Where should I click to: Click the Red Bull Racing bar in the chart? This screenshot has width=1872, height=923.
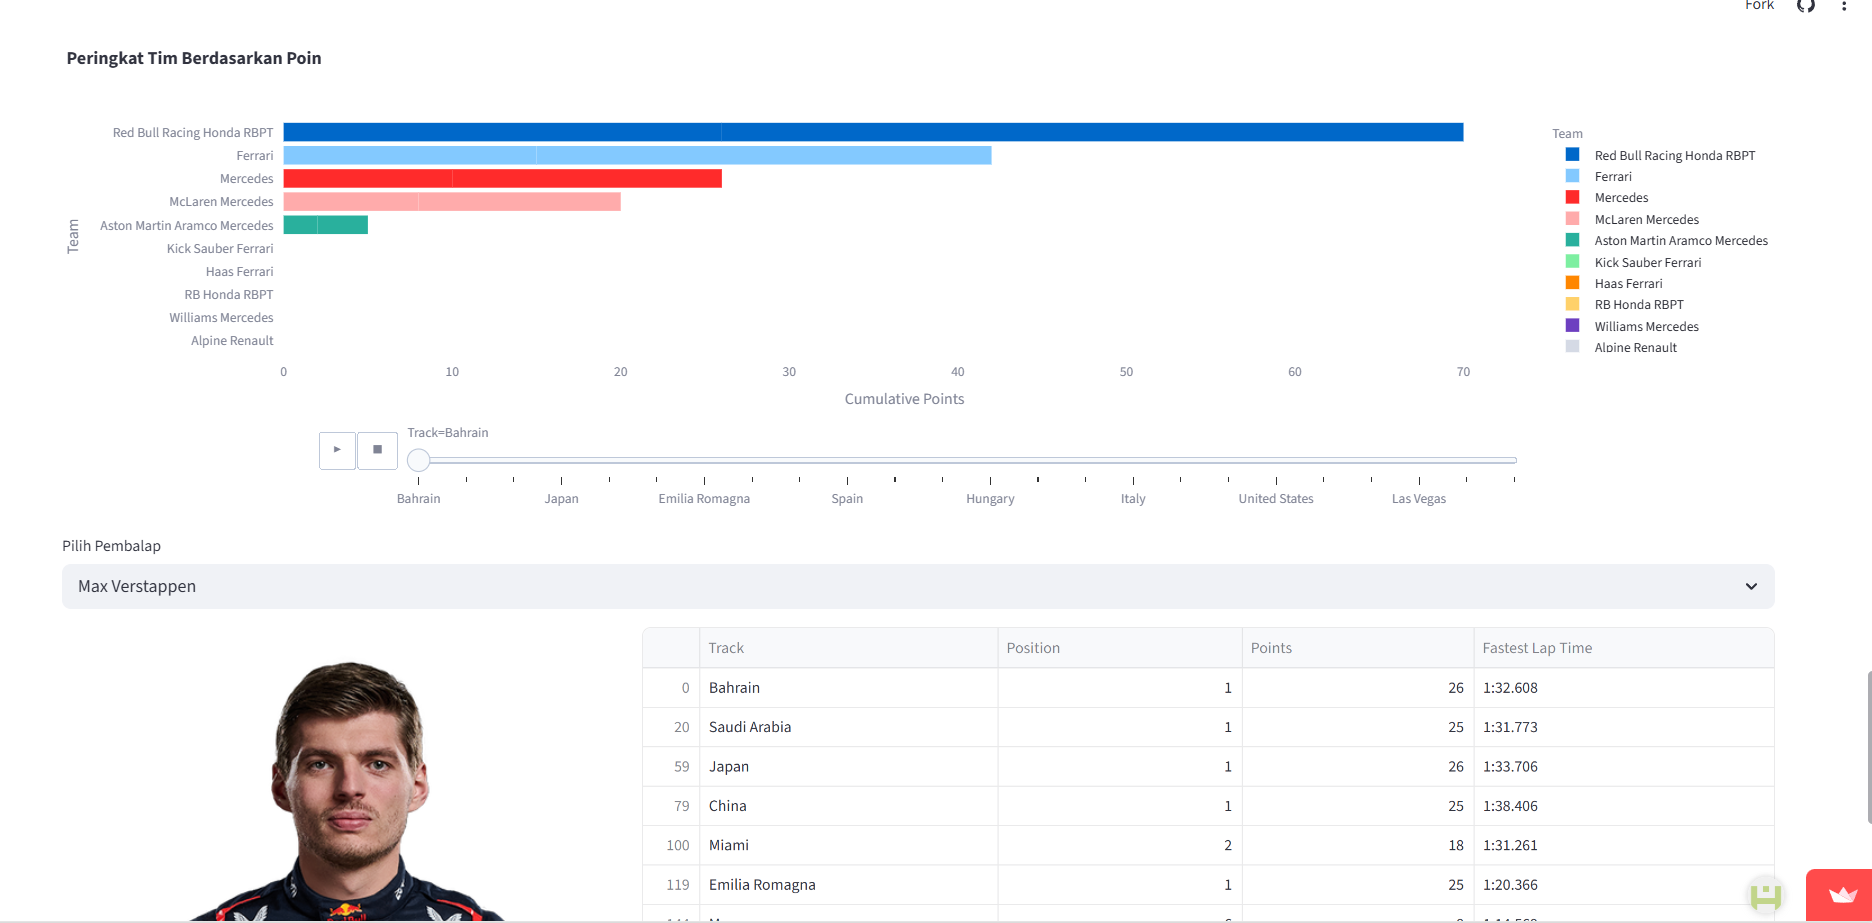pyautogui.click(x=873, y=132)
